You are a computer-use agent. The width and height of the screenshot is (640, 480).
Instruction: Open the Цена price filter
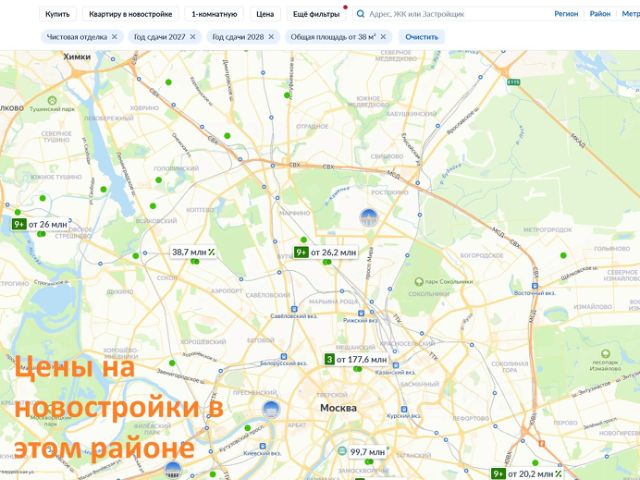tap(265, 14)
